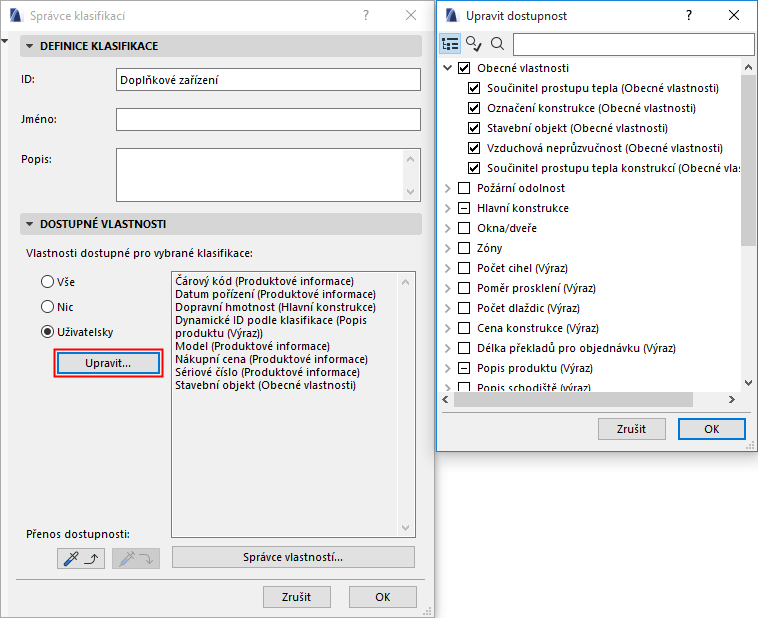758x618 pixels.
Task: Select Sériové číslo (Produktové informace) entry
Action: (x=267, y=372)
